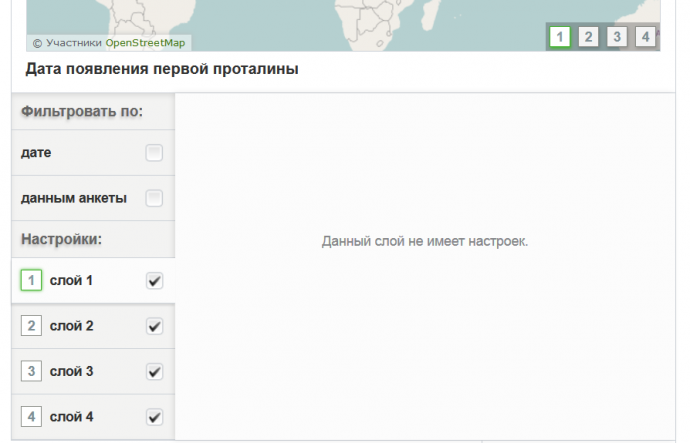The image size is (690, 443).
Task: Enable filtering by данным анкеты checkbox
Action: (x=154, y=198)
